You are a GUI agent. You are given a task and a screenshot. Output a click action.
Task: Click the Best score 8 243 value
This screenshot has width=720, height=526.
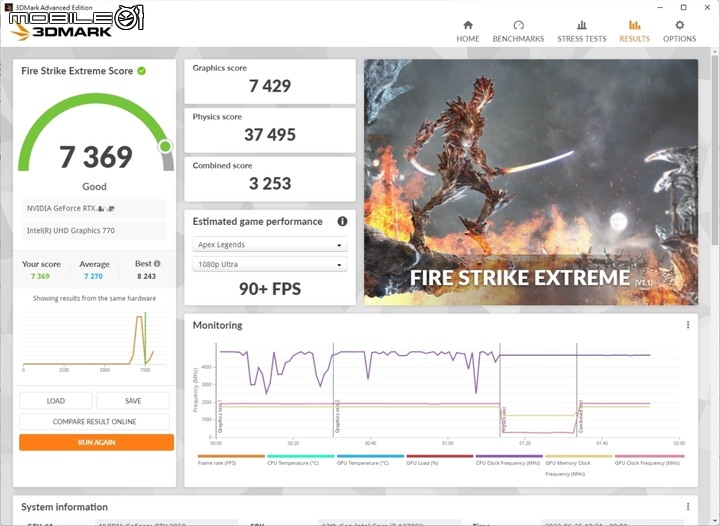[146, 276]
